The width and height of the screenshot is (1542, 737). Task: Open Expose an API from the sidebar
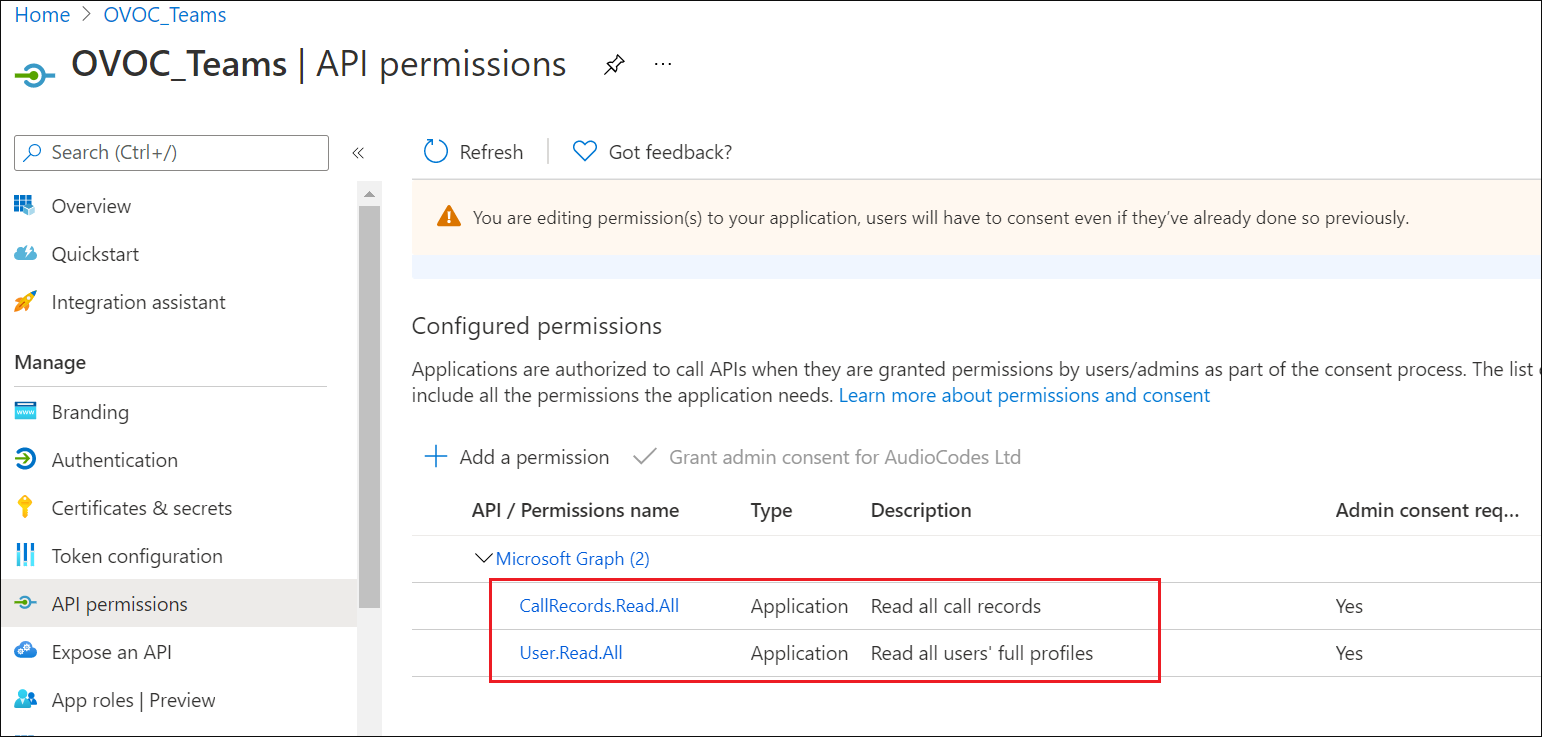click(111, 652)
